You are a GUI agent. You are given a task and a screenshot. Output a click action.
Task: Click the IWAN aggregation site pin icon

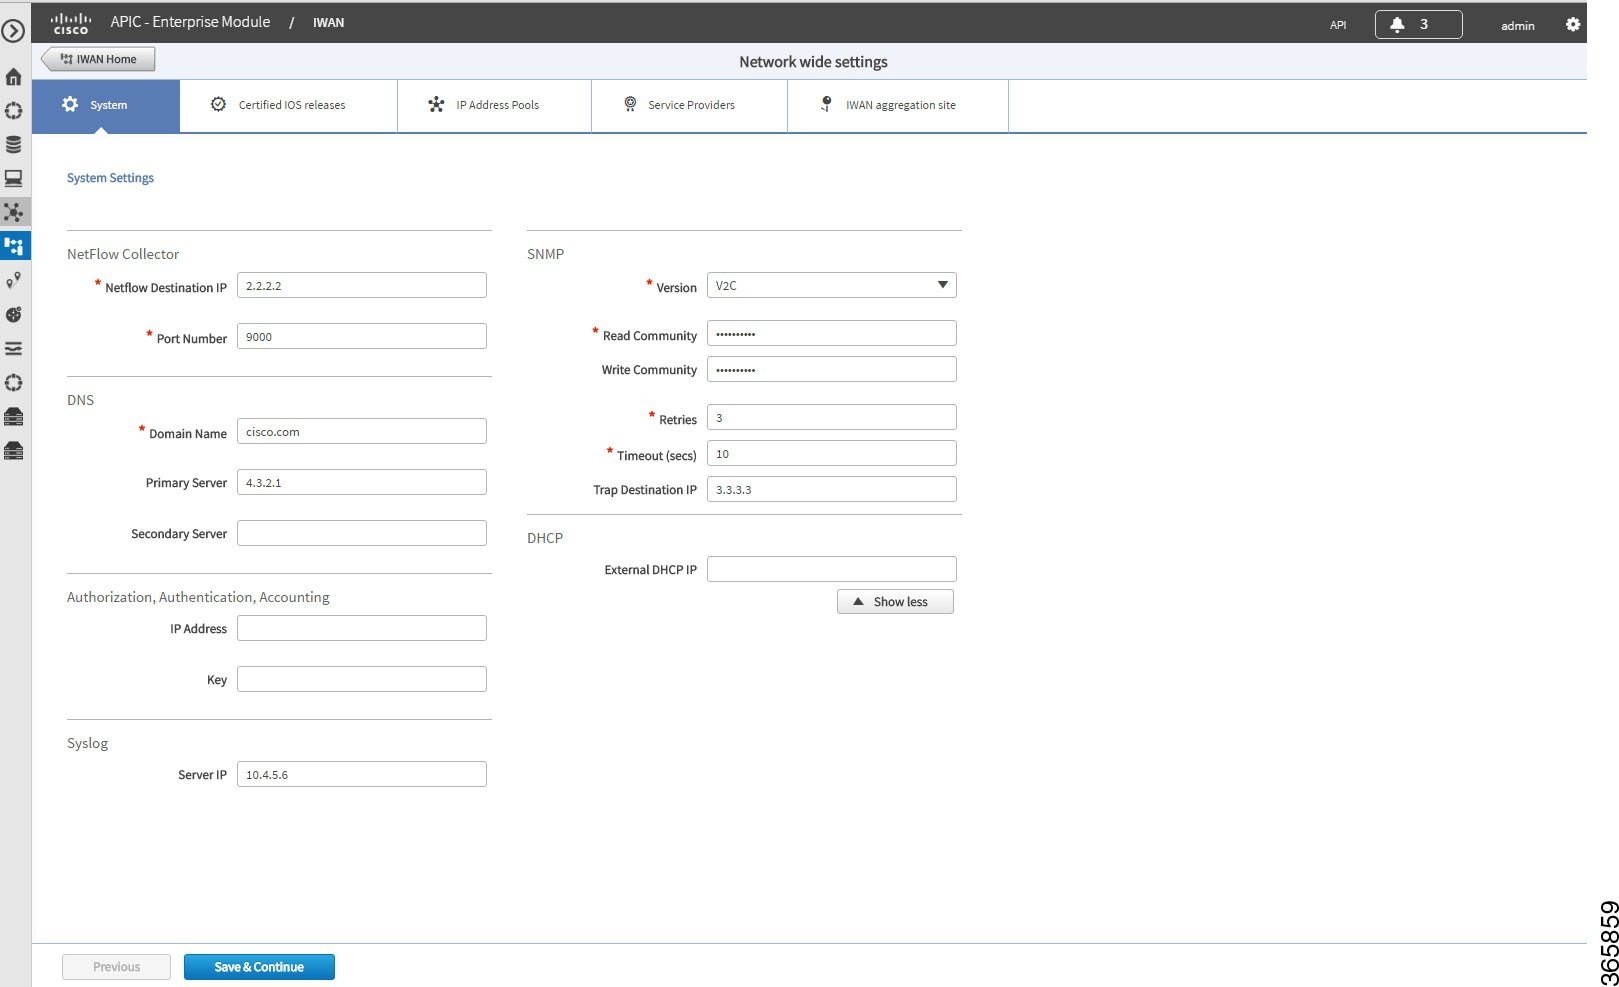(x=826, y=104)
